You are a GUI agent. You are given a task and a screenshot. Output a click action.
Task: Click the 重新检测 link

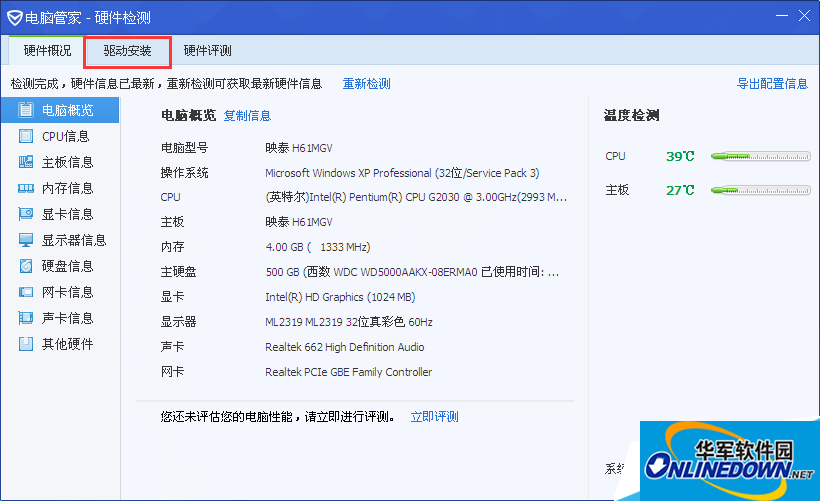pos(367,84)
